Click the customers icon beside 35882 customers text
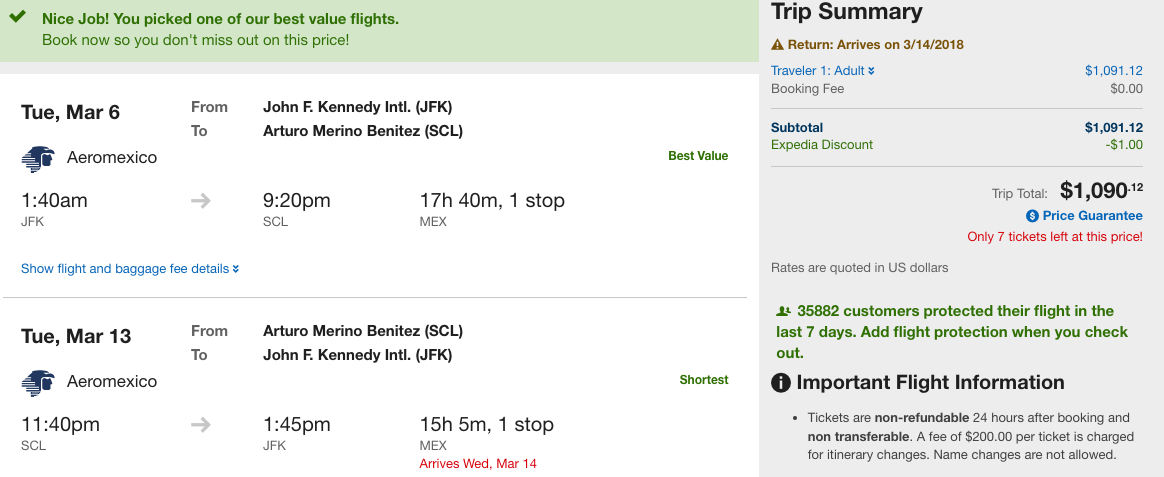This screenshot has width=1164, height=477. pyautogui.click(x=783, y=311)
